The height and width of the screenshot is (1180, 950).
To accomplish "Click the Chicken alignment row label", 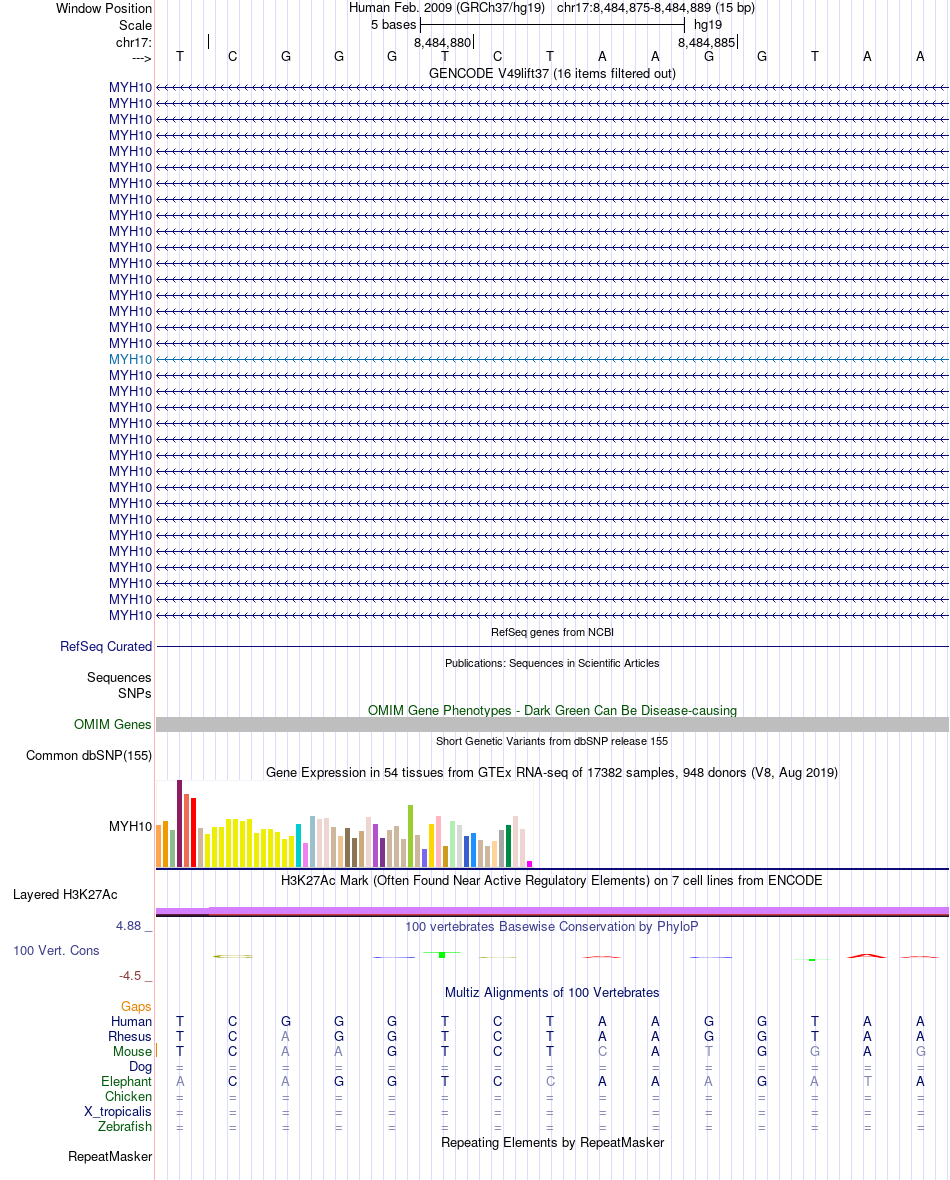I will click(x=128, y=1096).
